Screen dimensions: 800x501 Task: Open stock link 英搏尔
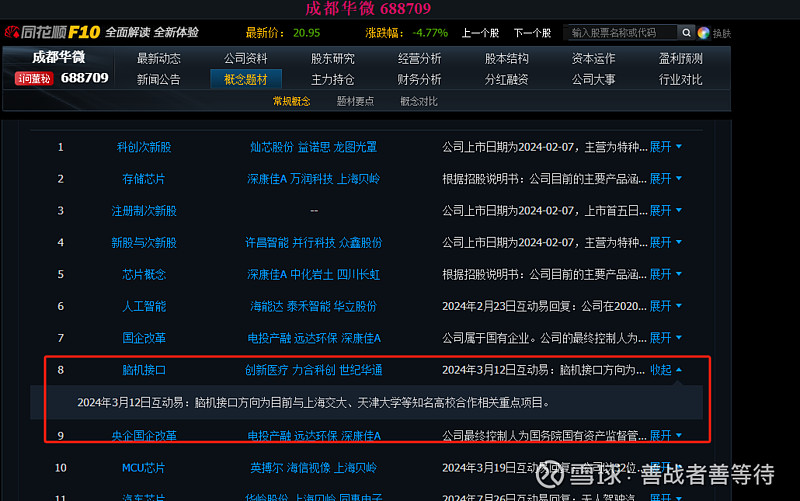click(x=266, y=468)
